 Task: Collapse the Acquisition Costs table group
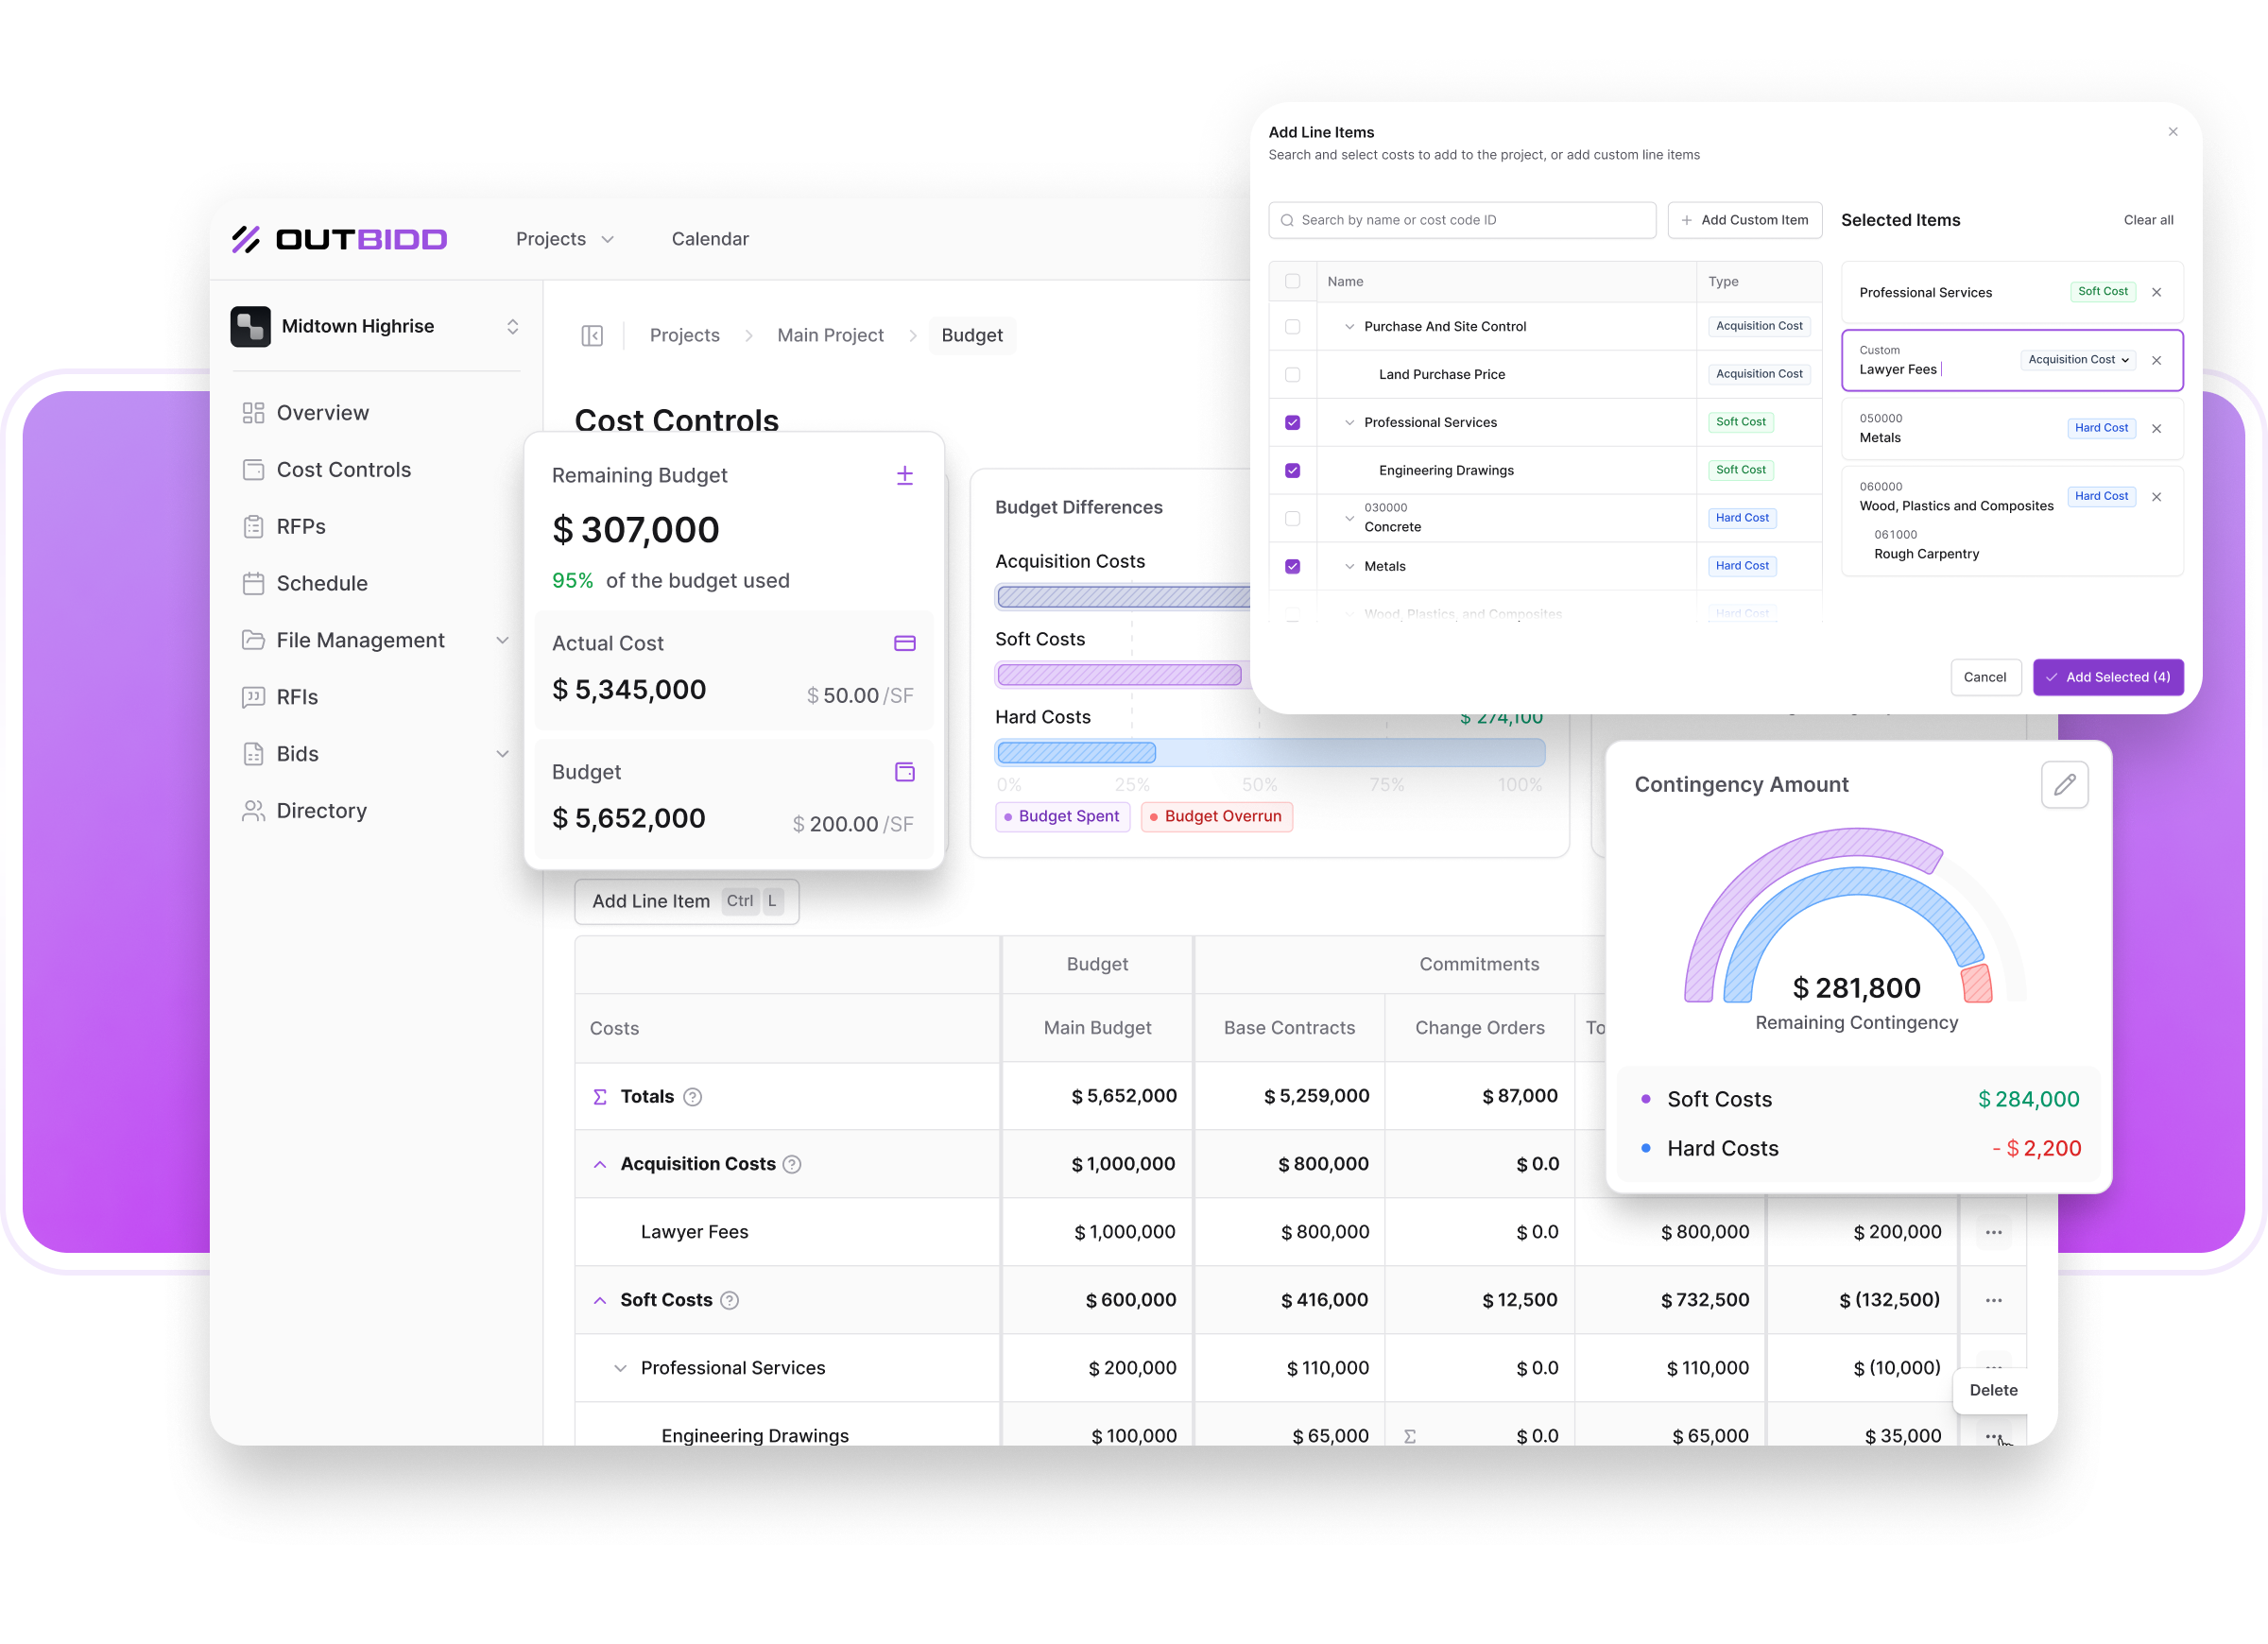pyautogui.click(x=600, y=1164)
